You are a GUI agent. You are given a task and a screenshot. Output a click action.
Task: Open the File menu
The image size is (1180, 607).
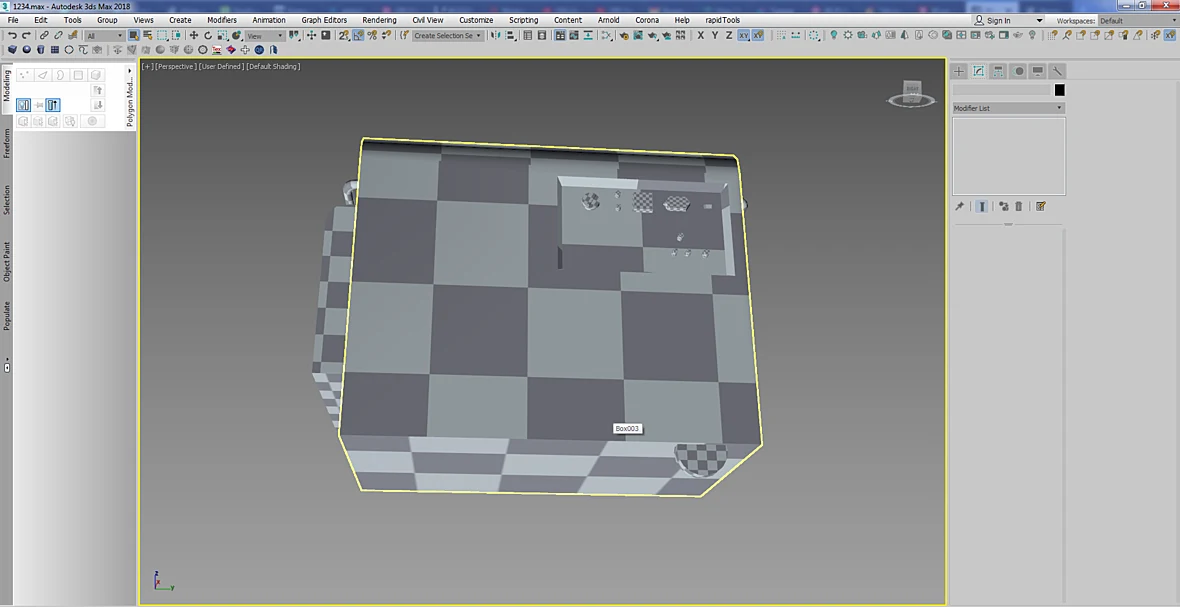pyautogui.click(x=13, y=20)
